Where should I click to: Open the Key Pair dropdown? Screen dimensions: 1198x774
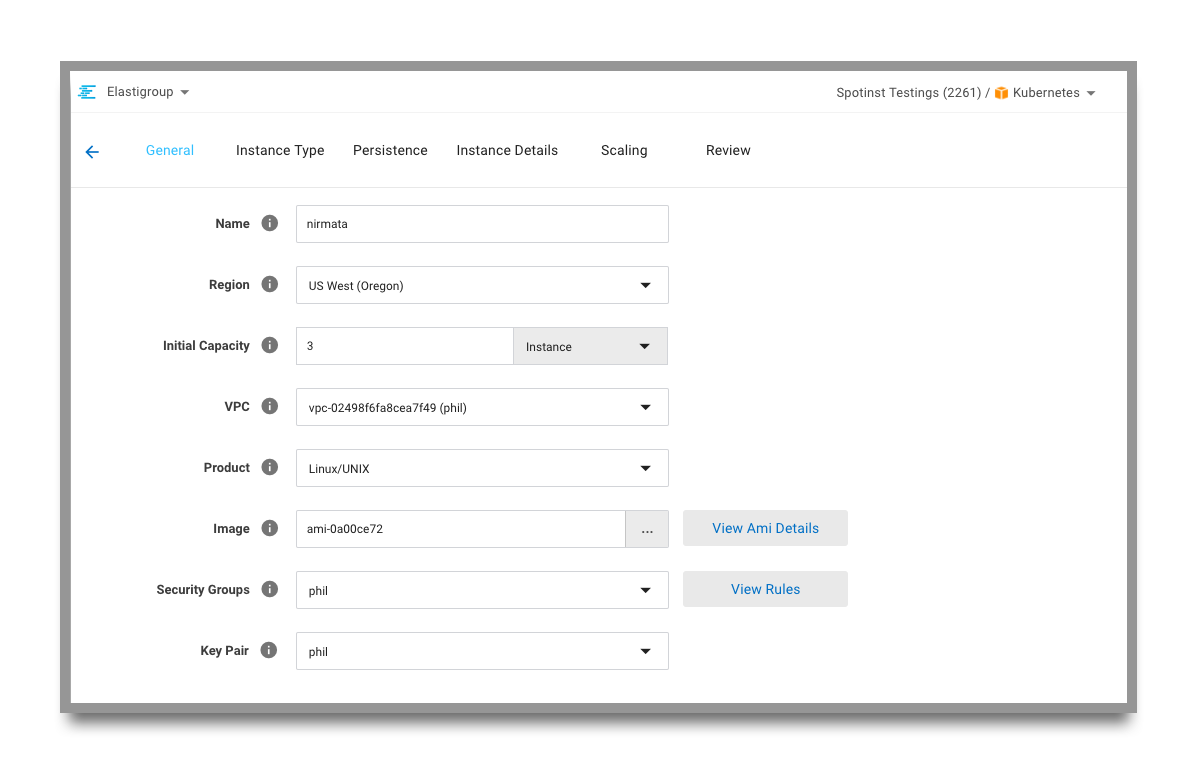(x=482, y=651)
